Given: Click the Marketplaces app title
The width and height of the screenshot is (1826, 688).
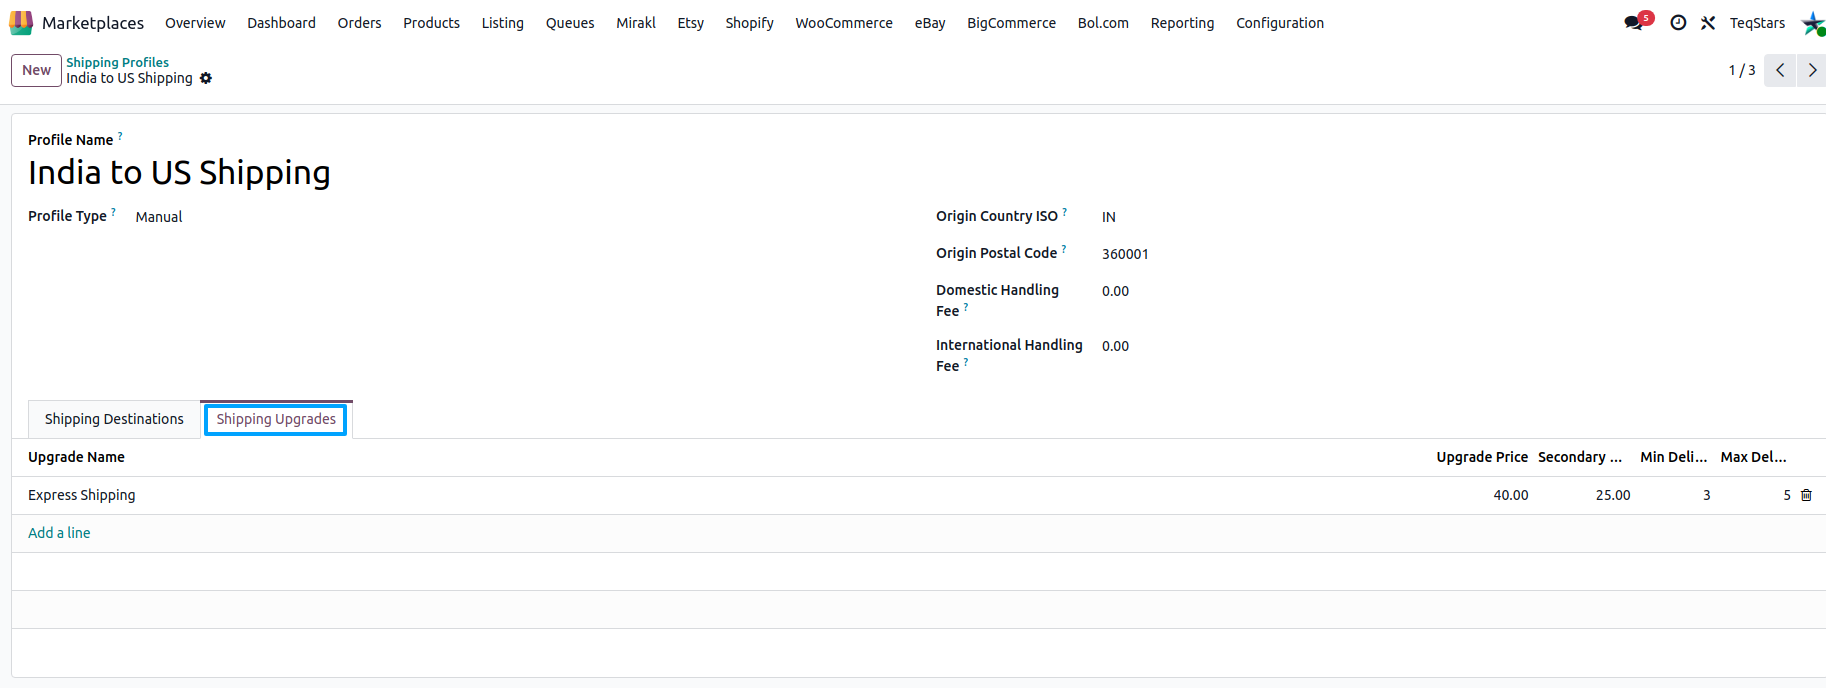Looking at the screenshot, I should click(x=93, y=22).
